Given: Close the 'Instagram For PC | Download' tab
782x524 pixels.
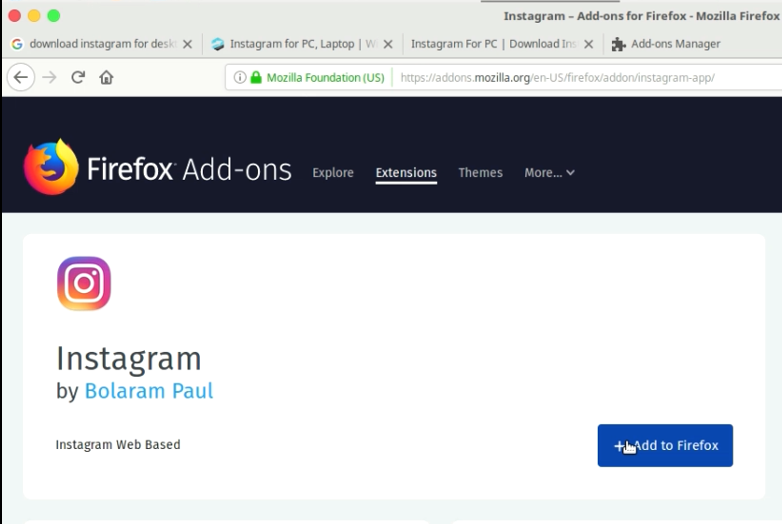Looking at the screenshot, I should pos(588,44).
